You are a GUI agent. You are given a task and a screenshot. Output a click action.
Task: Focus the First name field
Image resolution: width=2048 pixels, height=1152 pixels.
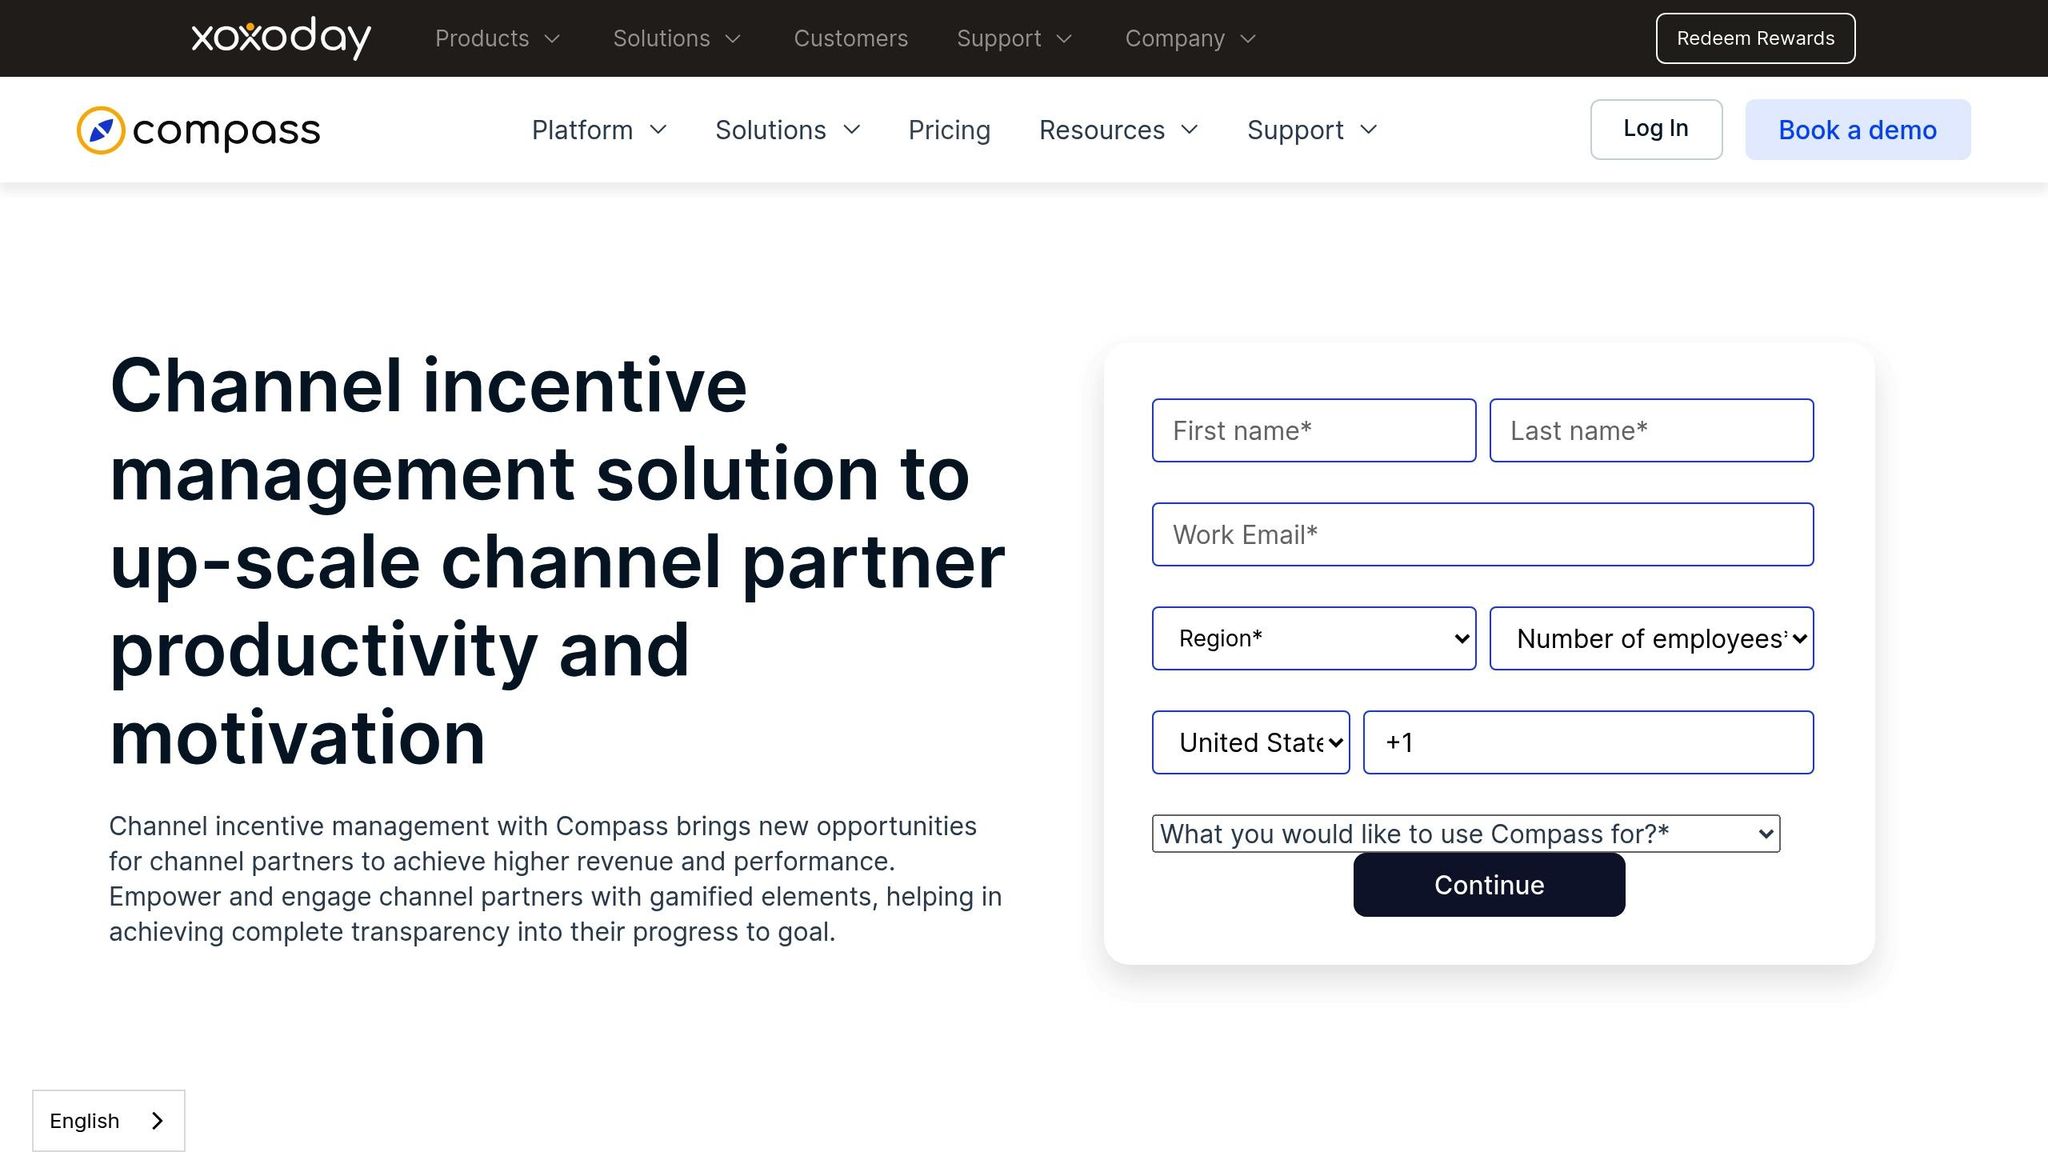(1313, 430)
